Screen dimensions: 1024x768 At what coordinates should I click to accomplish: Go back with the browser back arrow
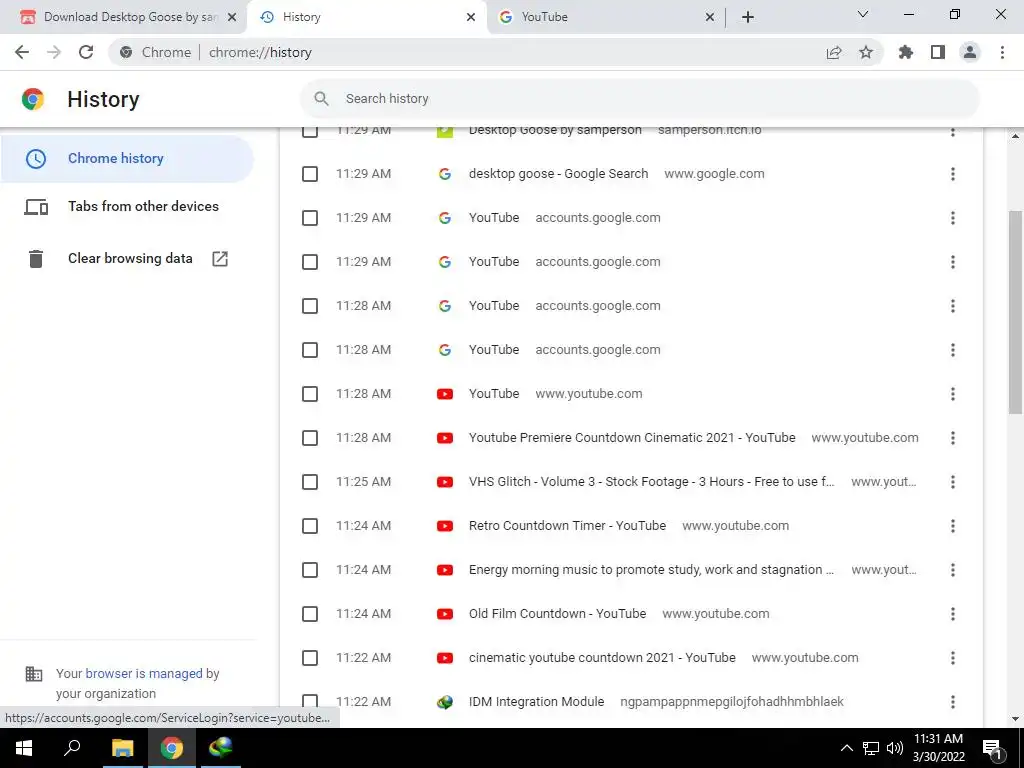[x=22, y=52]
